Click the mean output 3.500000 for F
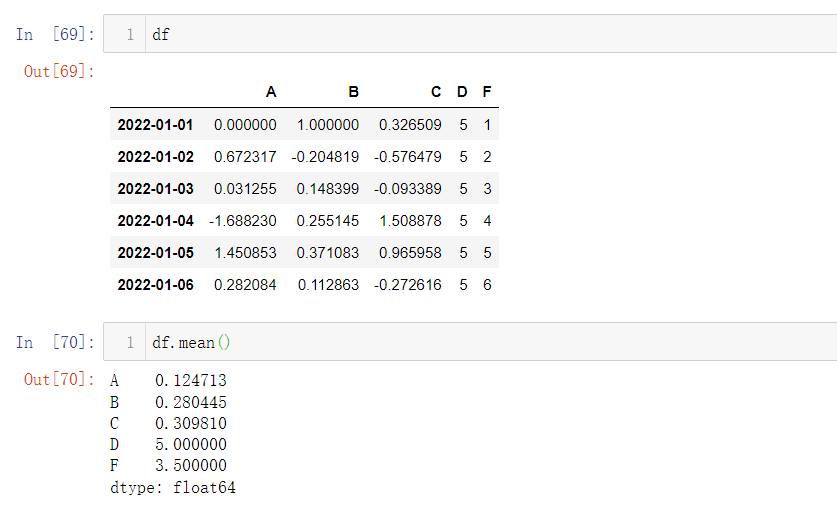The width and height of the screenshot is (837, 507). 191,465
